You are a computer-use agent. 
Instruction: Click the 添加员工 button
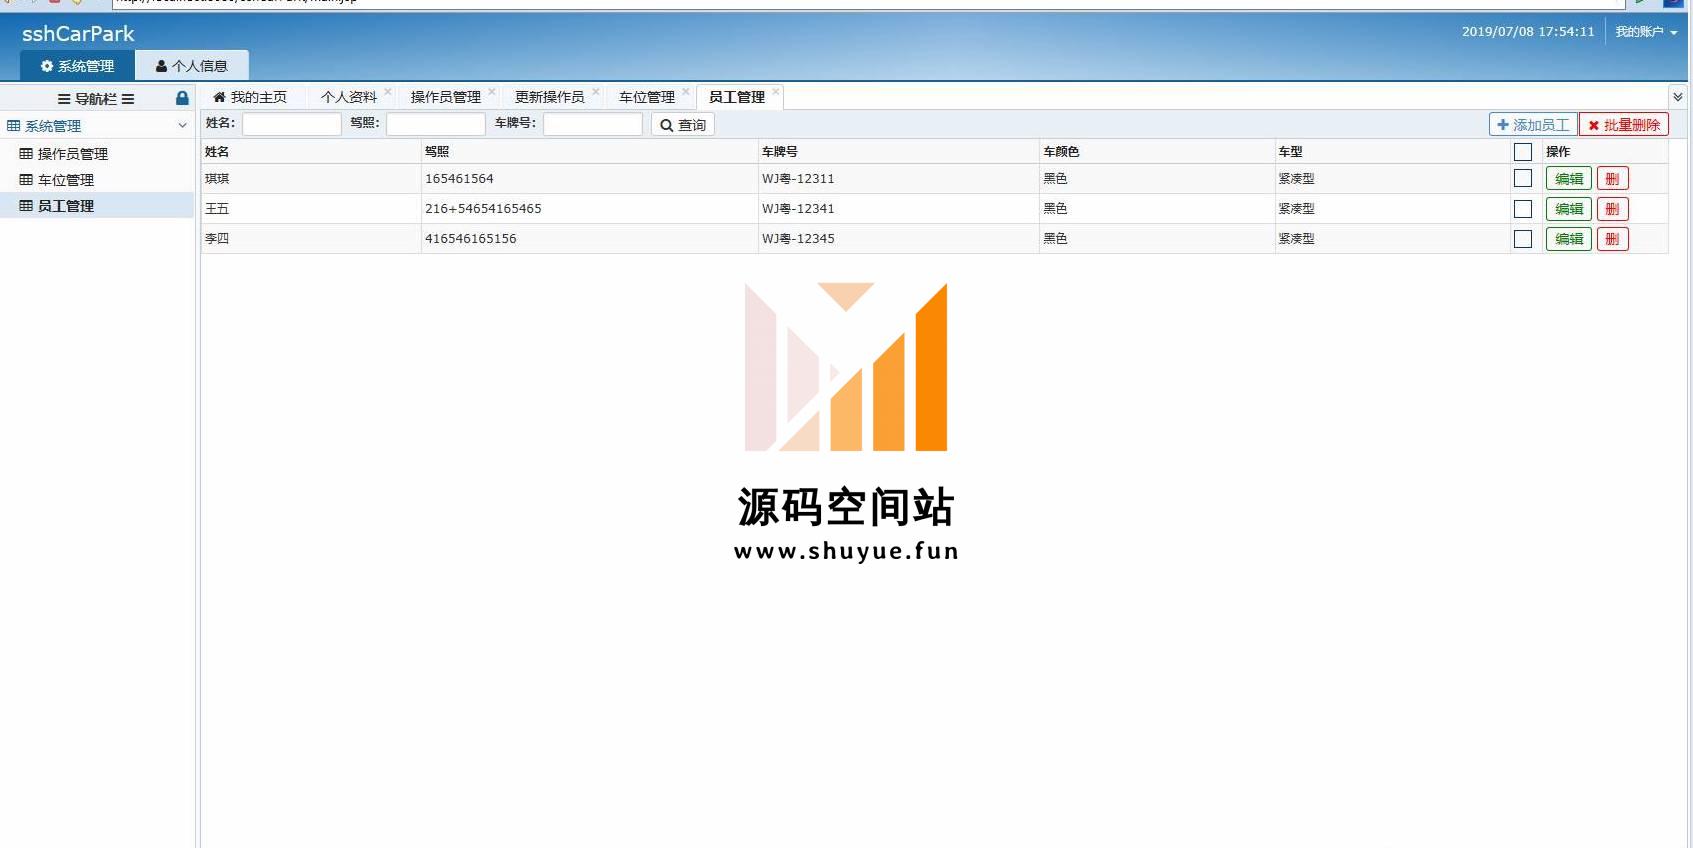1533,125
